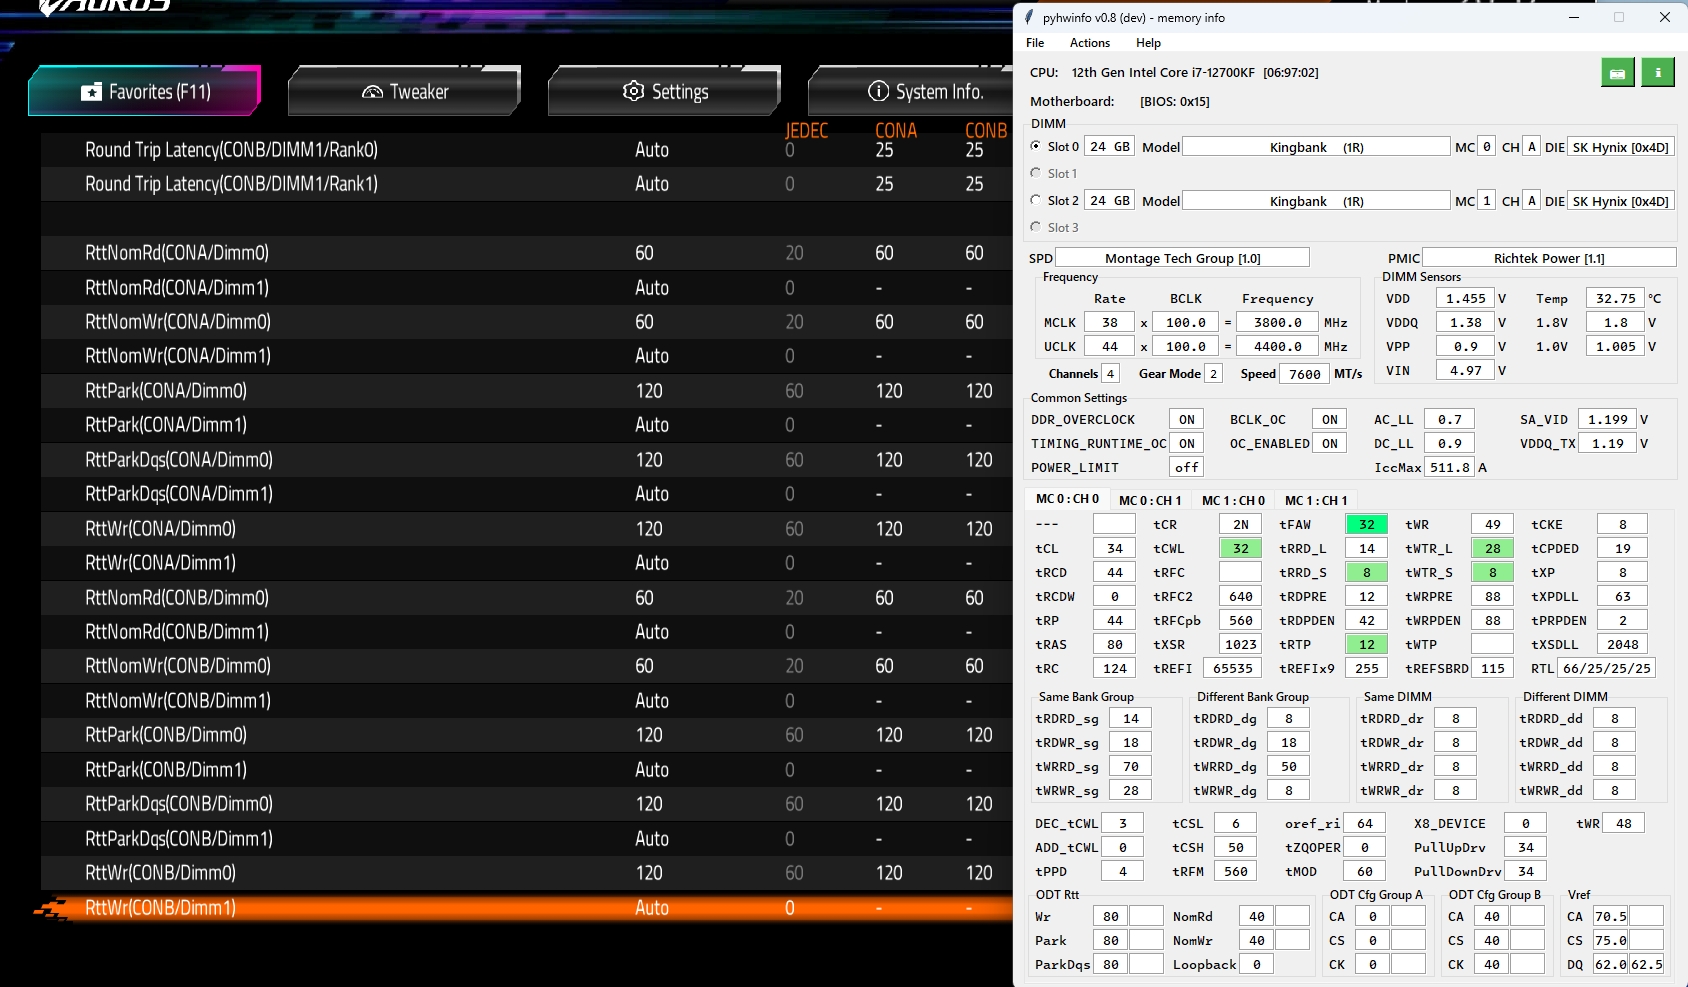Viewport: 1688px width, 987px height.
Task: Click the Vref CA field showing 70.5
Action: [1611, 916]
